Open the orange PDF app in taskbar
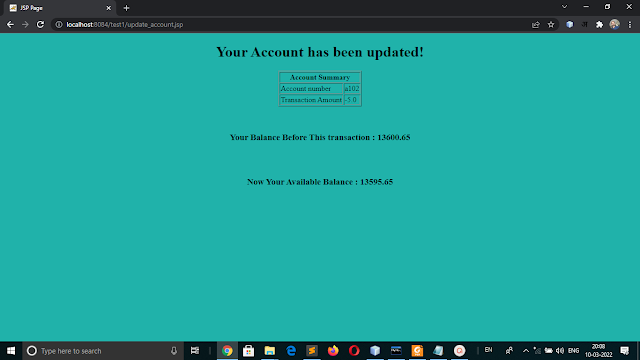Screen dimensions: 640x360 tap(417, 351)
